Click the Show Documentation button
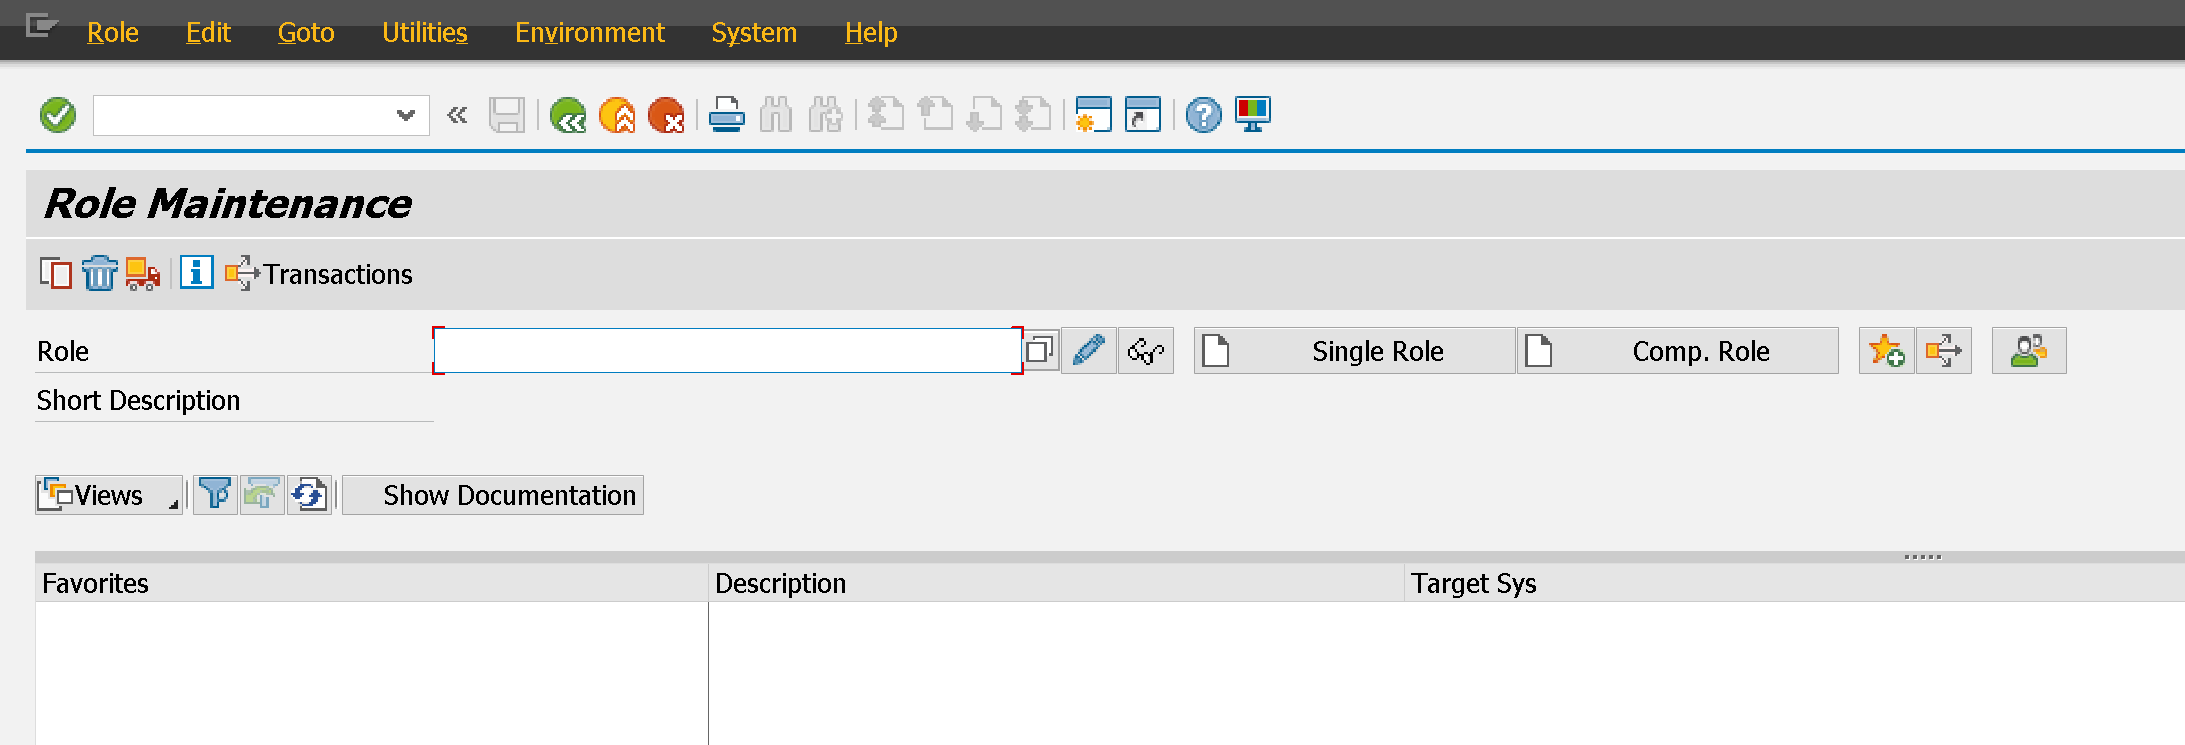Image resolution: width=2185 pixels, height=745 pixels. tap(493, 495)
